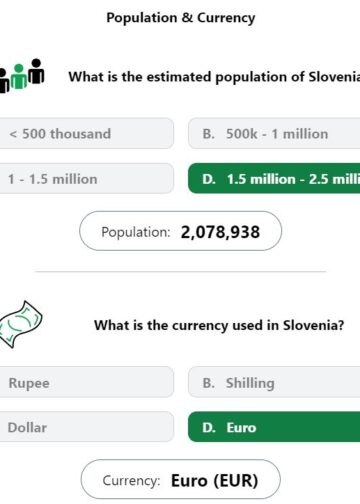The height and width of the screenshot is (504, 360).
Task: Click the Population 2,078,938 result pill
Action: [x=180, y=231]
